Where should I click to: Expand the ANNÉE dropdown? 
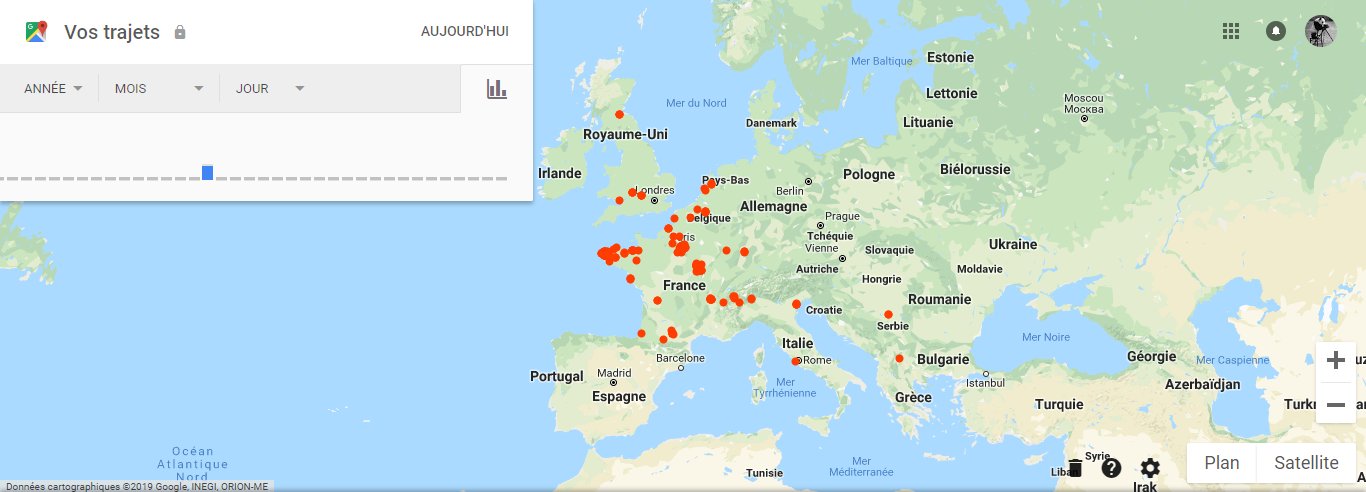[54, 89]
